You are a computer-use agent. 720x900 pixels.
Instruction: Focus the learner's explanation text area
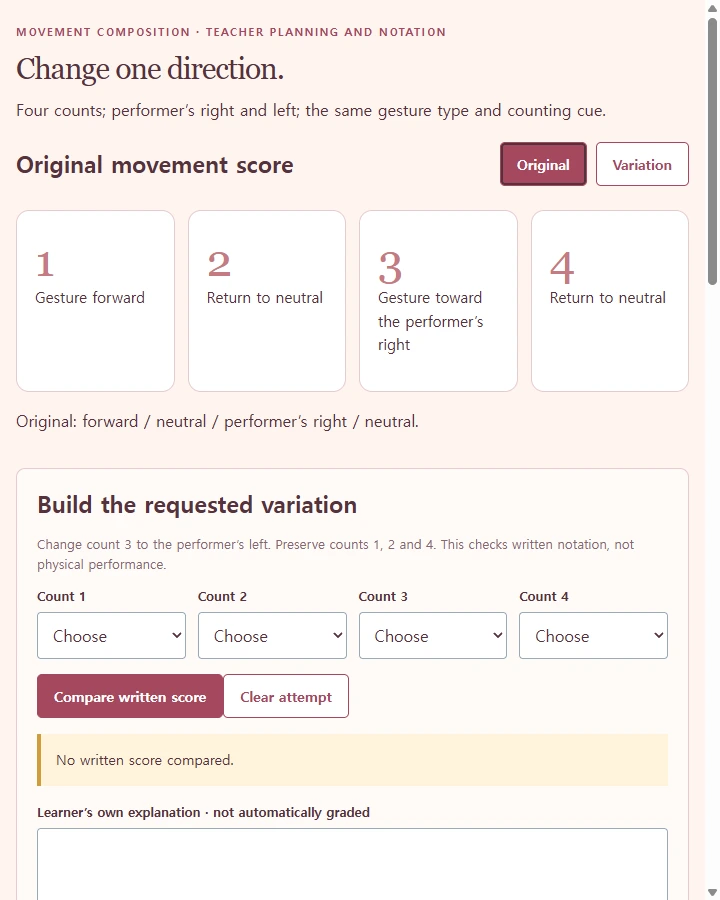pos(353,864)
